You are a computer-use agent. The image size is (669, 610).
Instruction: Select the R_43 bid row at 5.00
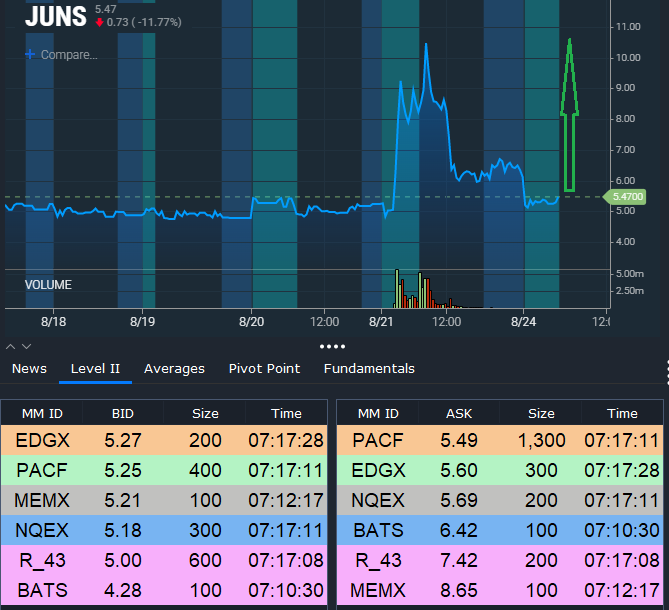[164, 560]
